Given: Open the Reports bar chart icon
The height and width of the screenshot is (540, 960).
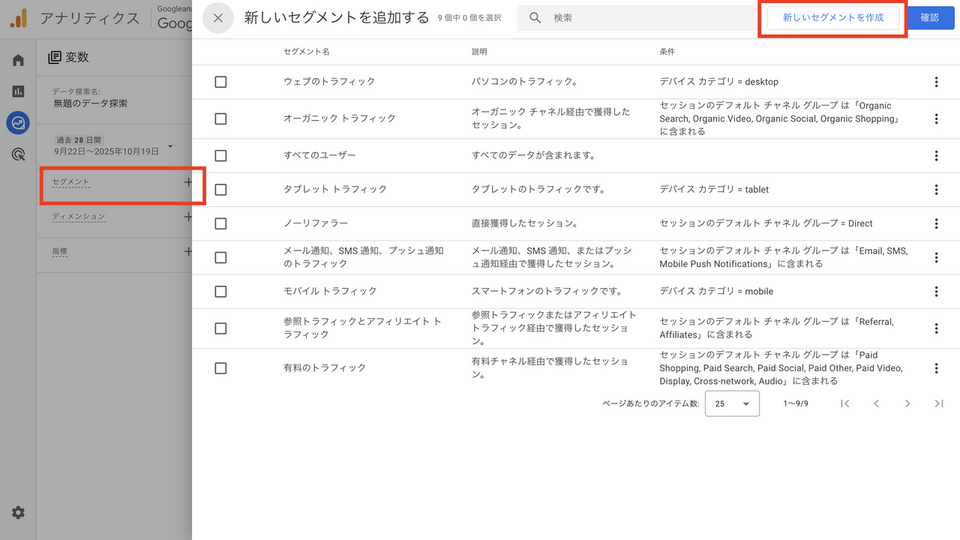Looking at the screenshot, I should tap(18, 91).
